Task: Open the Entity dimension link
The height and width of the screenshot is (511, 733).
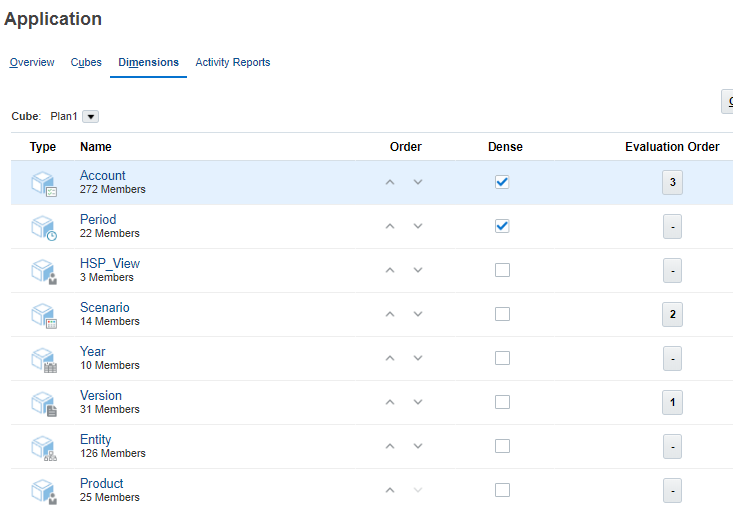Action: (x=96, y=439)
